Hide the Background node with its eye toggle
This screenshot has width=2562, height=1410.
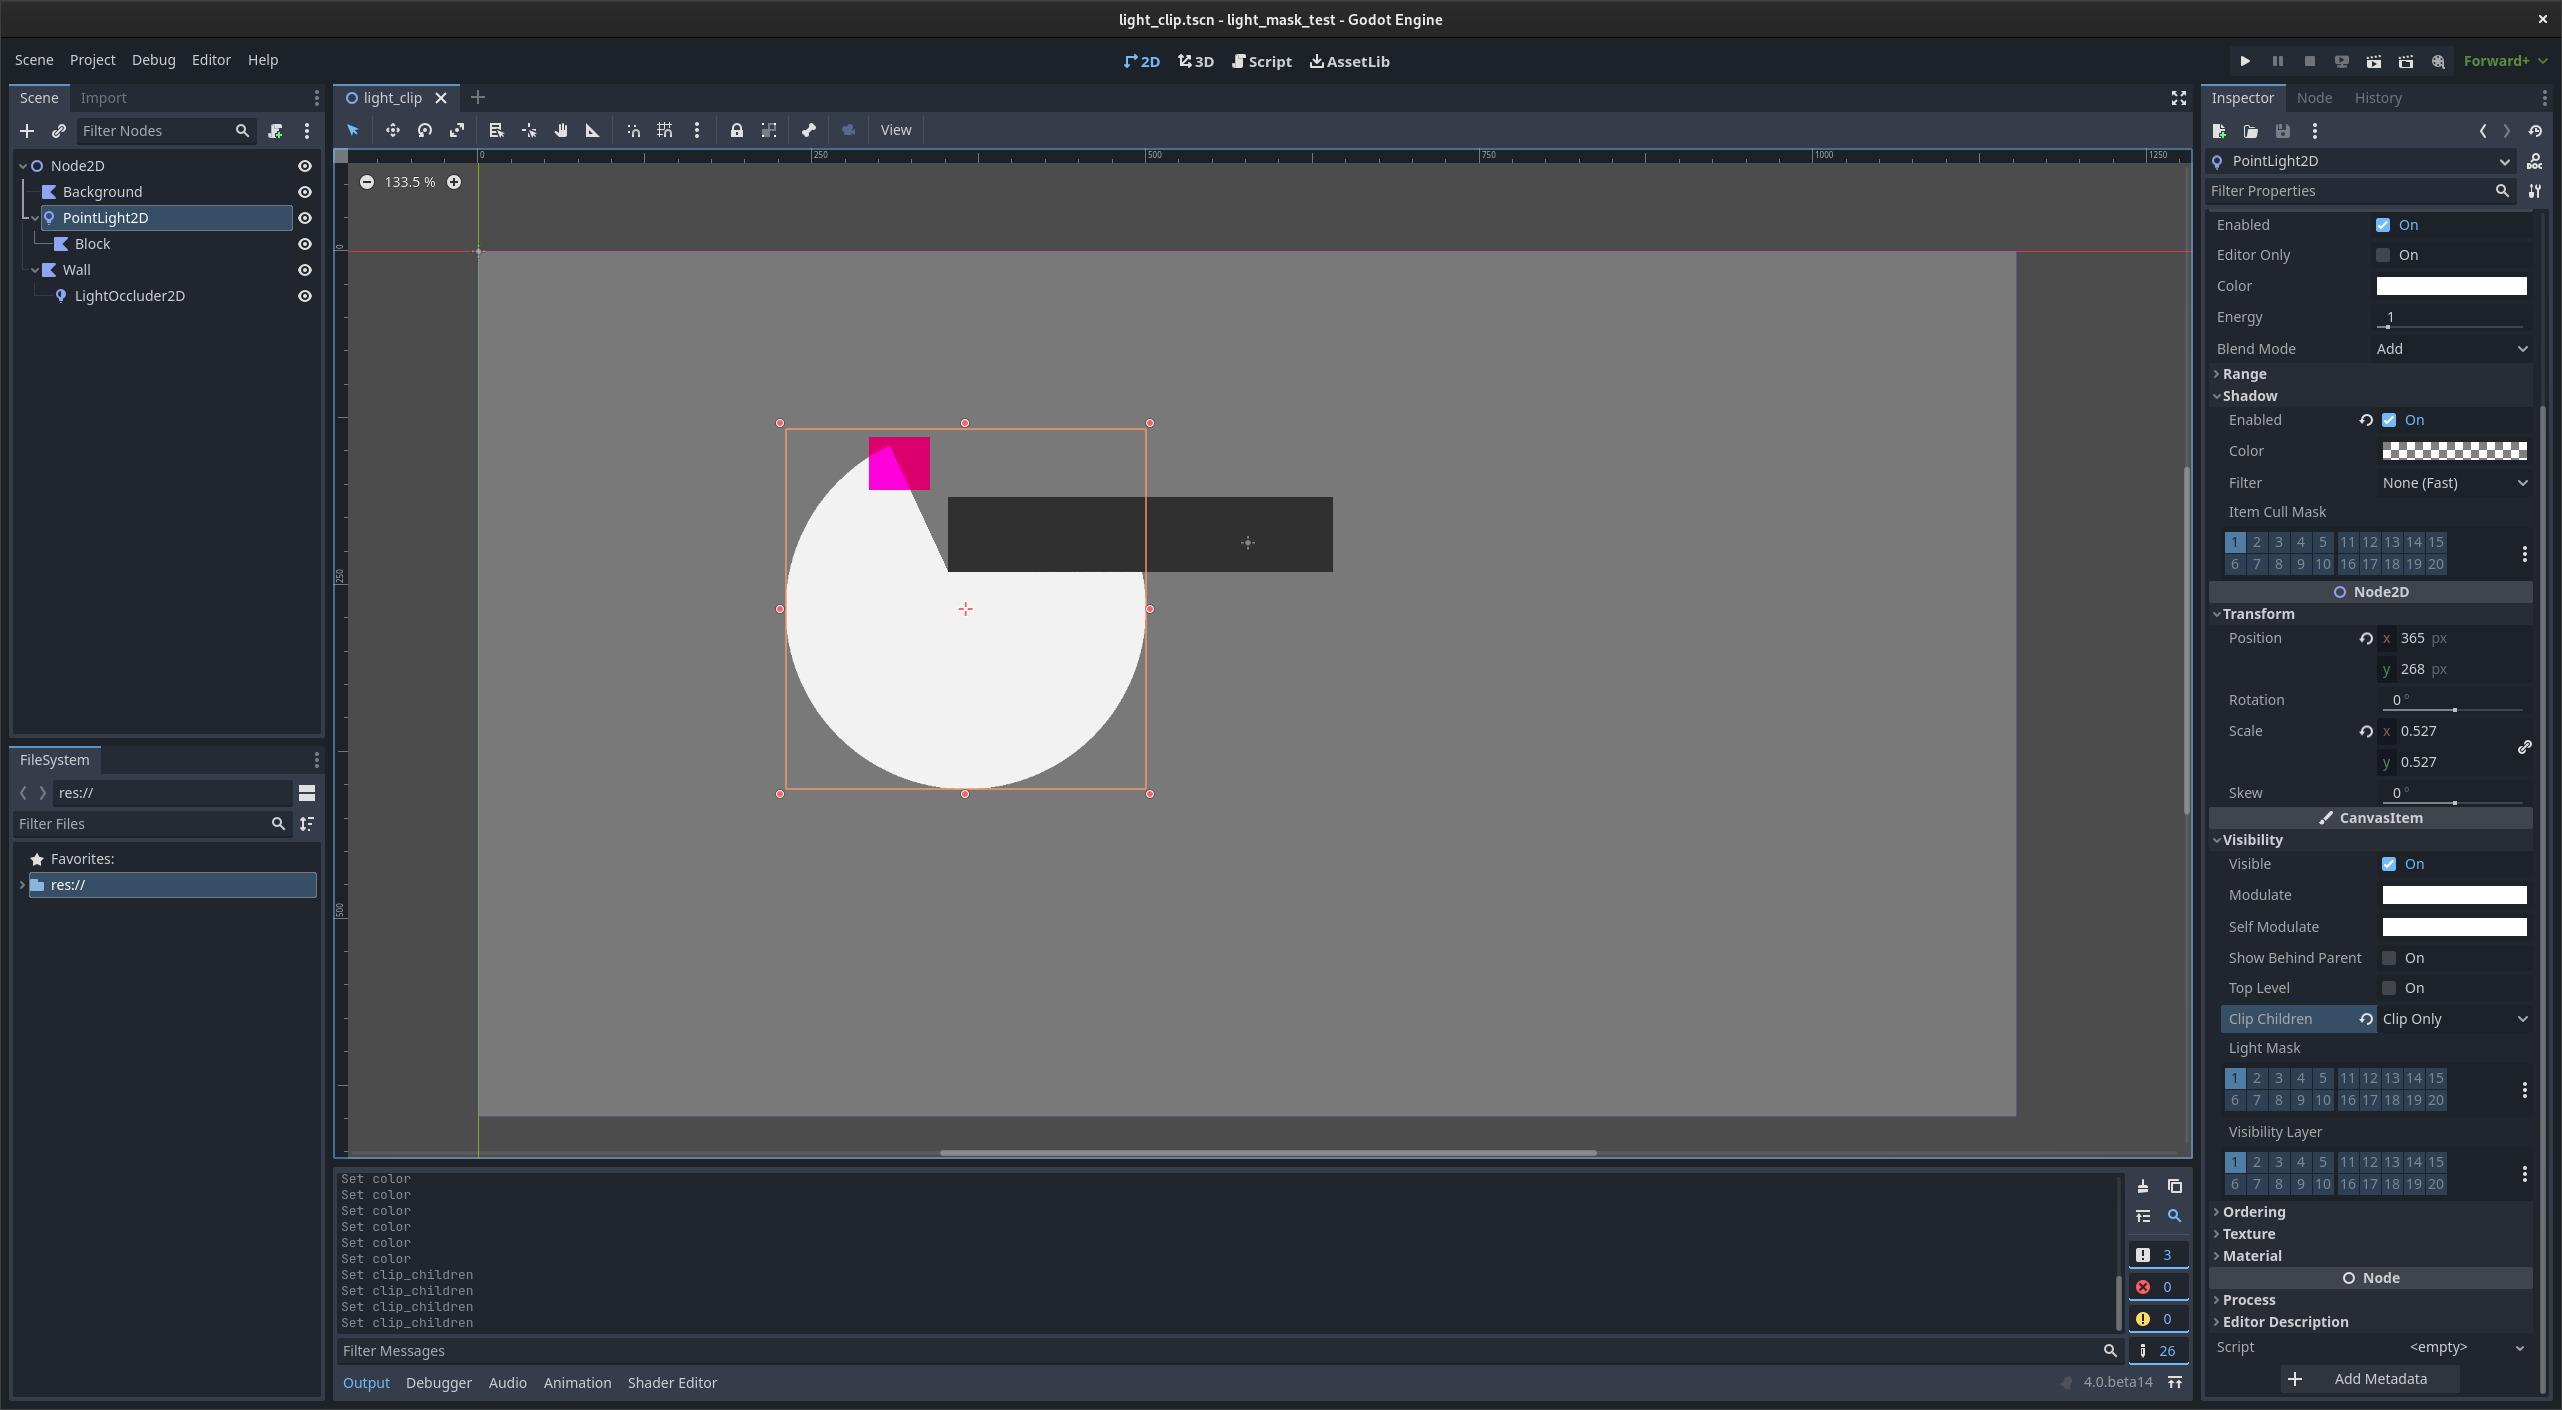[x=305, y=191]
